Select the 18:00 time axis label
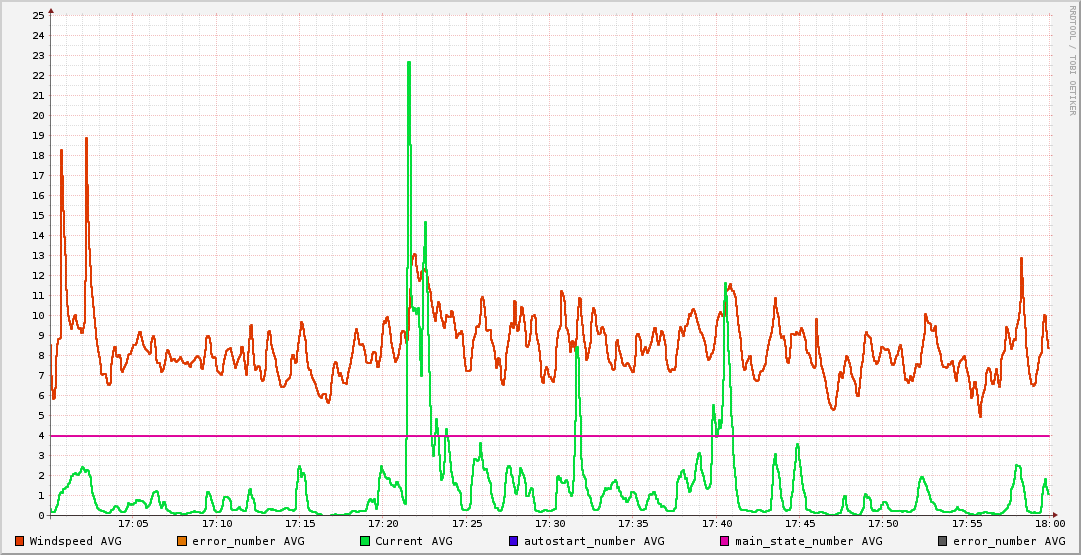The height and width of the screenshot is (555, 1081). point(1050,523)
